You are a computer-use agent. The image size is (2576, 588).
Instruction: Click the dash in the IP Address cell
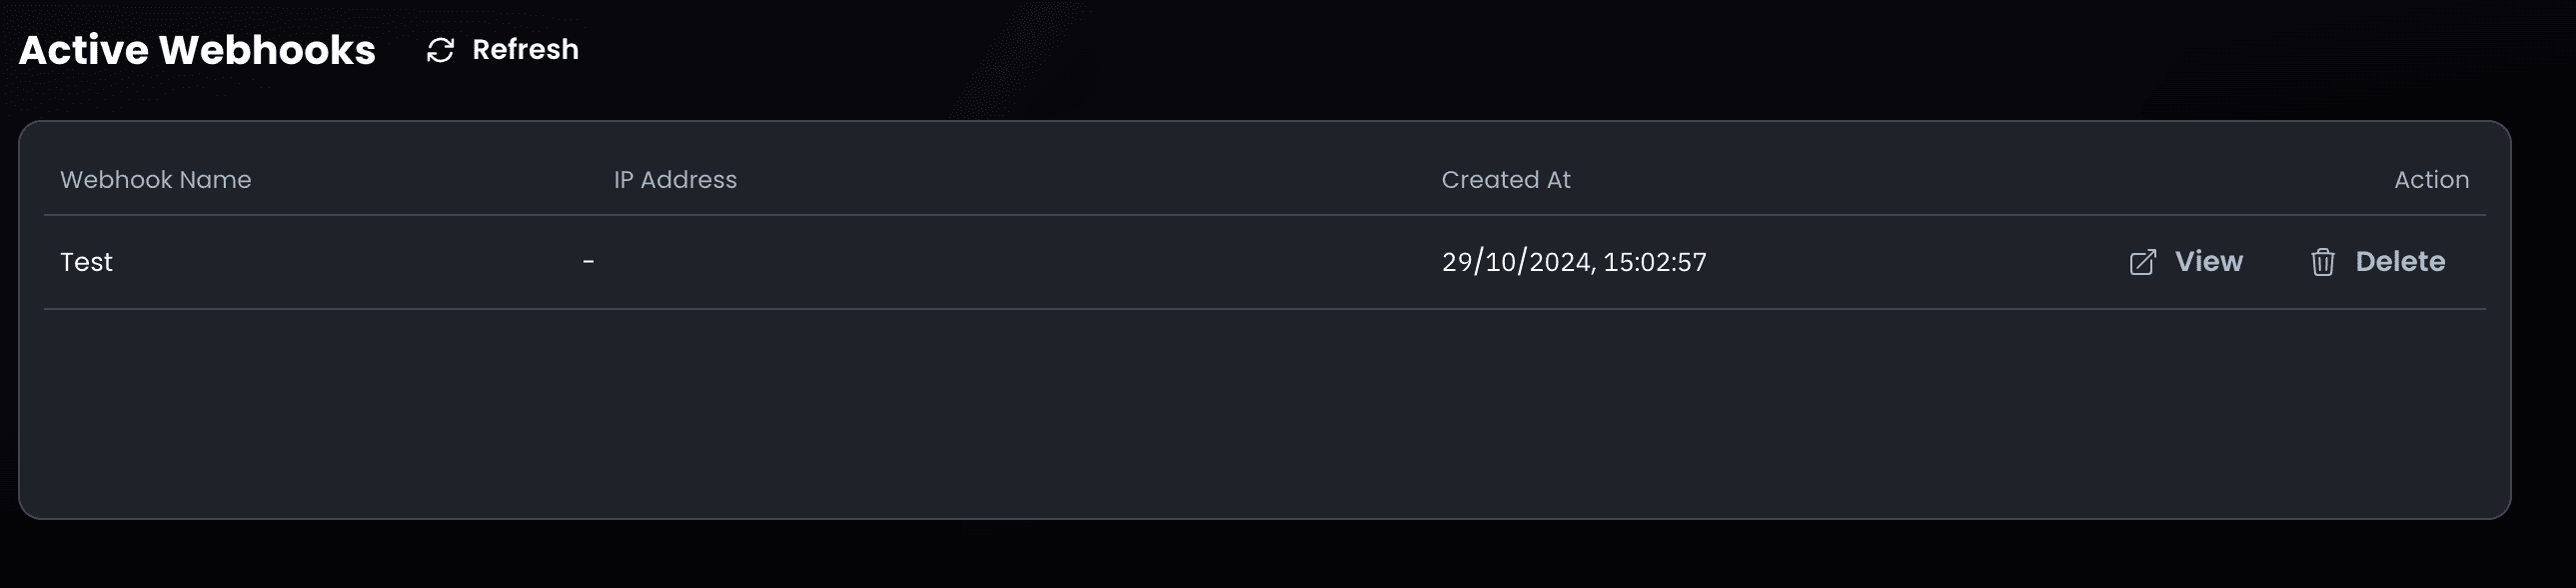pos(589,262)
